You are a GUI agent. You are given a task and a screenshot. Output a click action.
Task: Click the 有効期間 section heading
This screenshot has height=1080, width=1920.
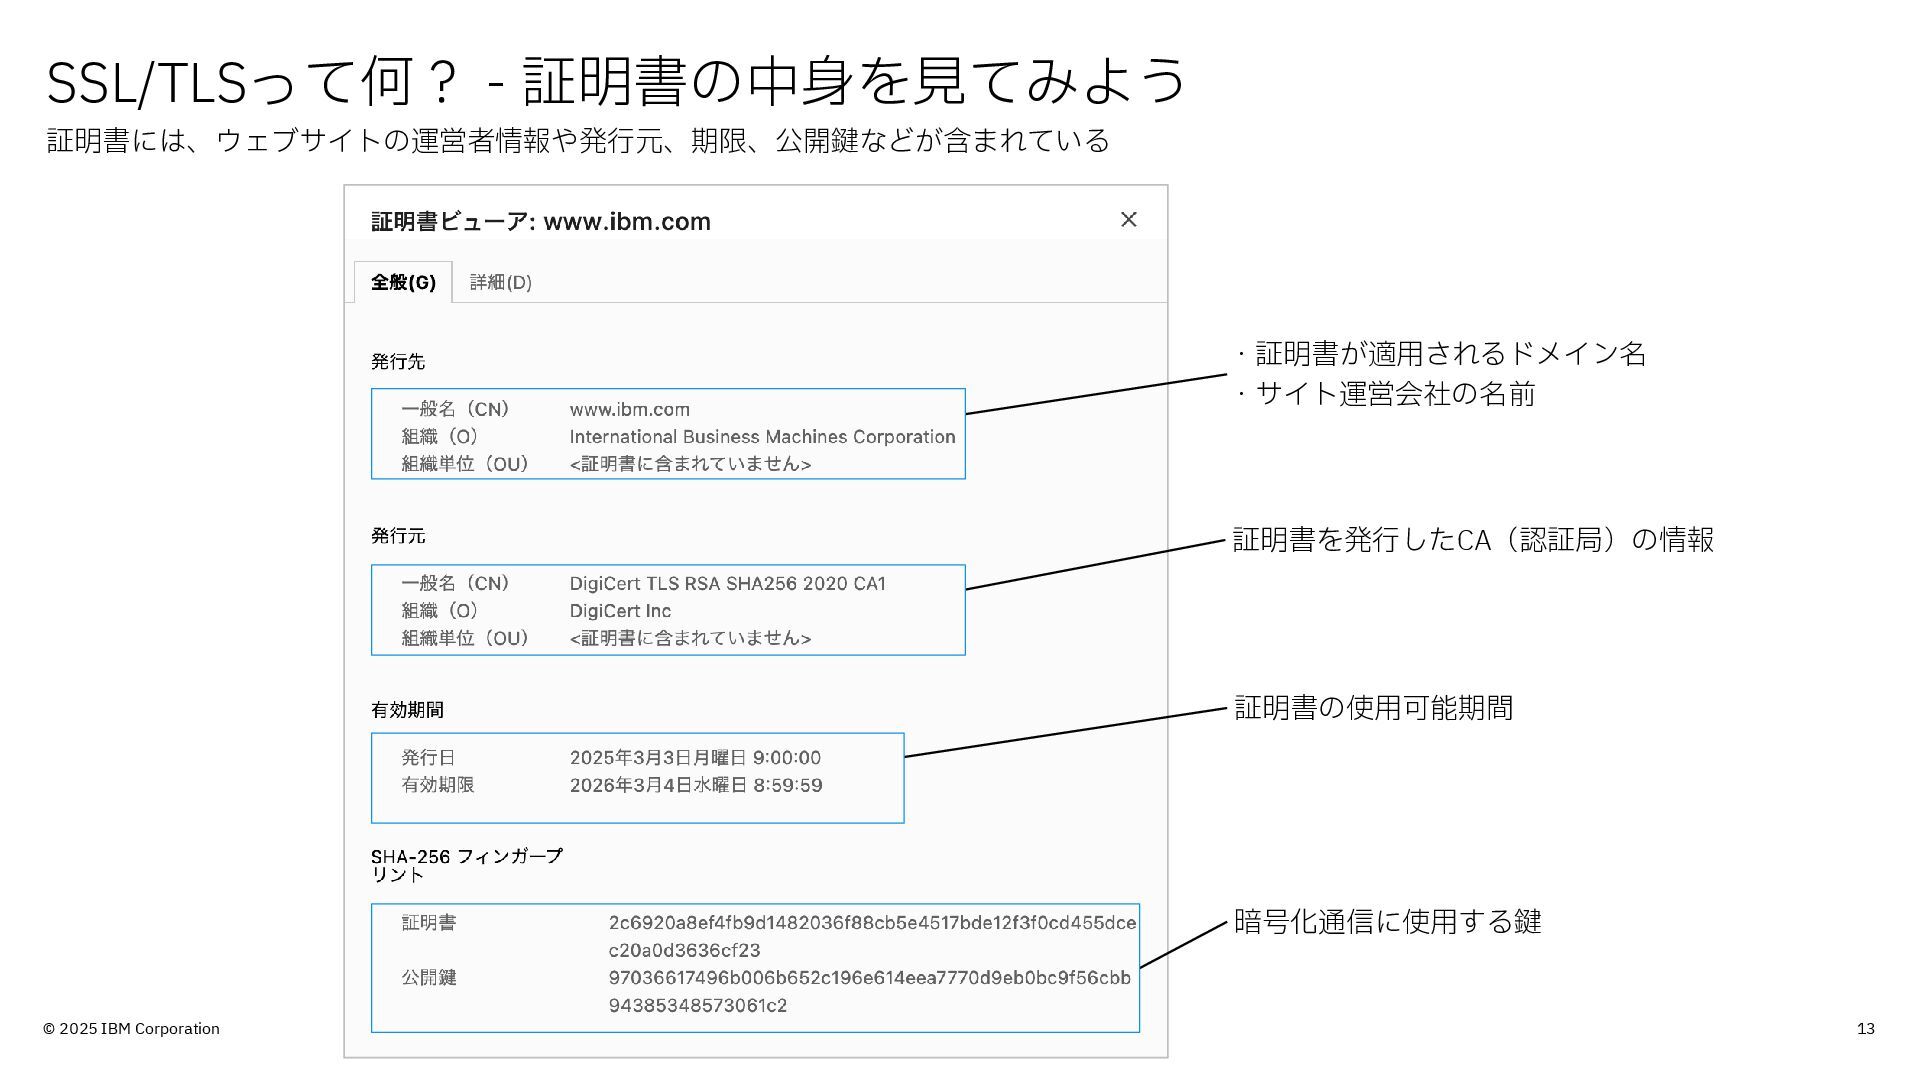coord(407,710)
